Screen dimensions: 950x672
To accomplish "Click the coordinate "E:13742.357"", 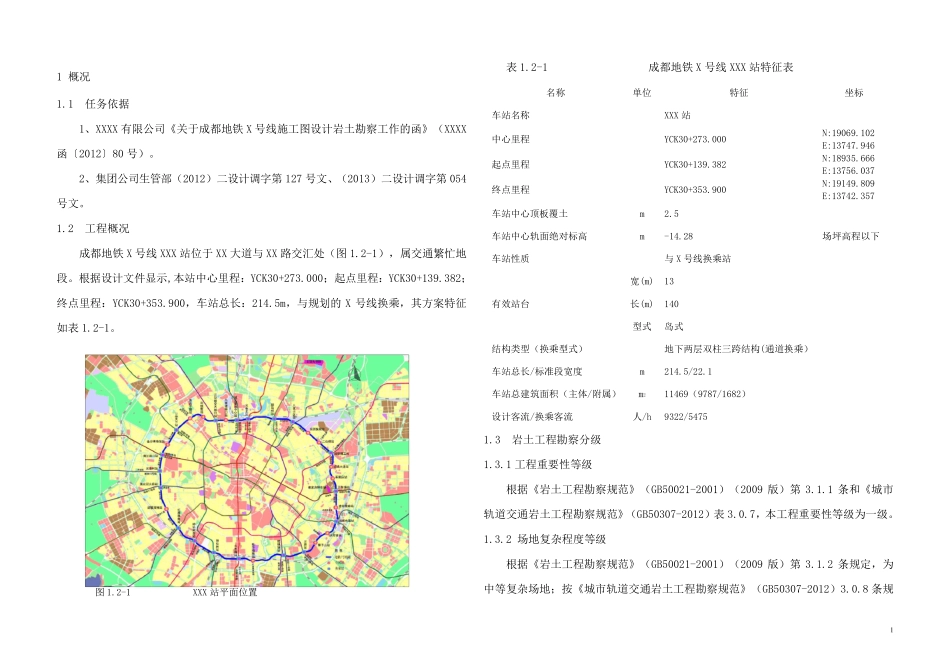I will point(848,196).
